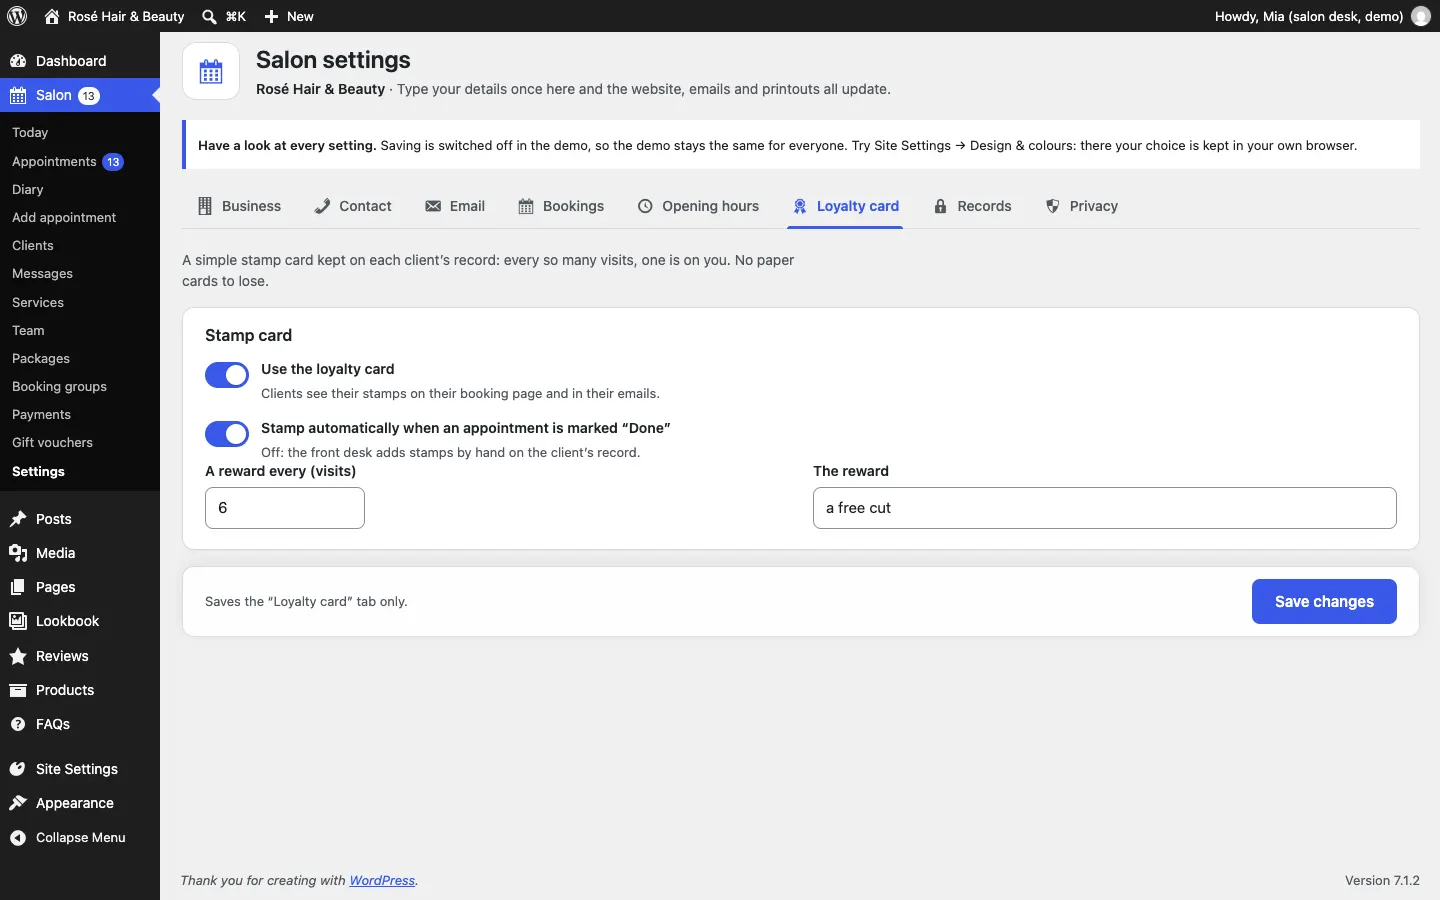Open the WordPress link in footer

[382, 881]
